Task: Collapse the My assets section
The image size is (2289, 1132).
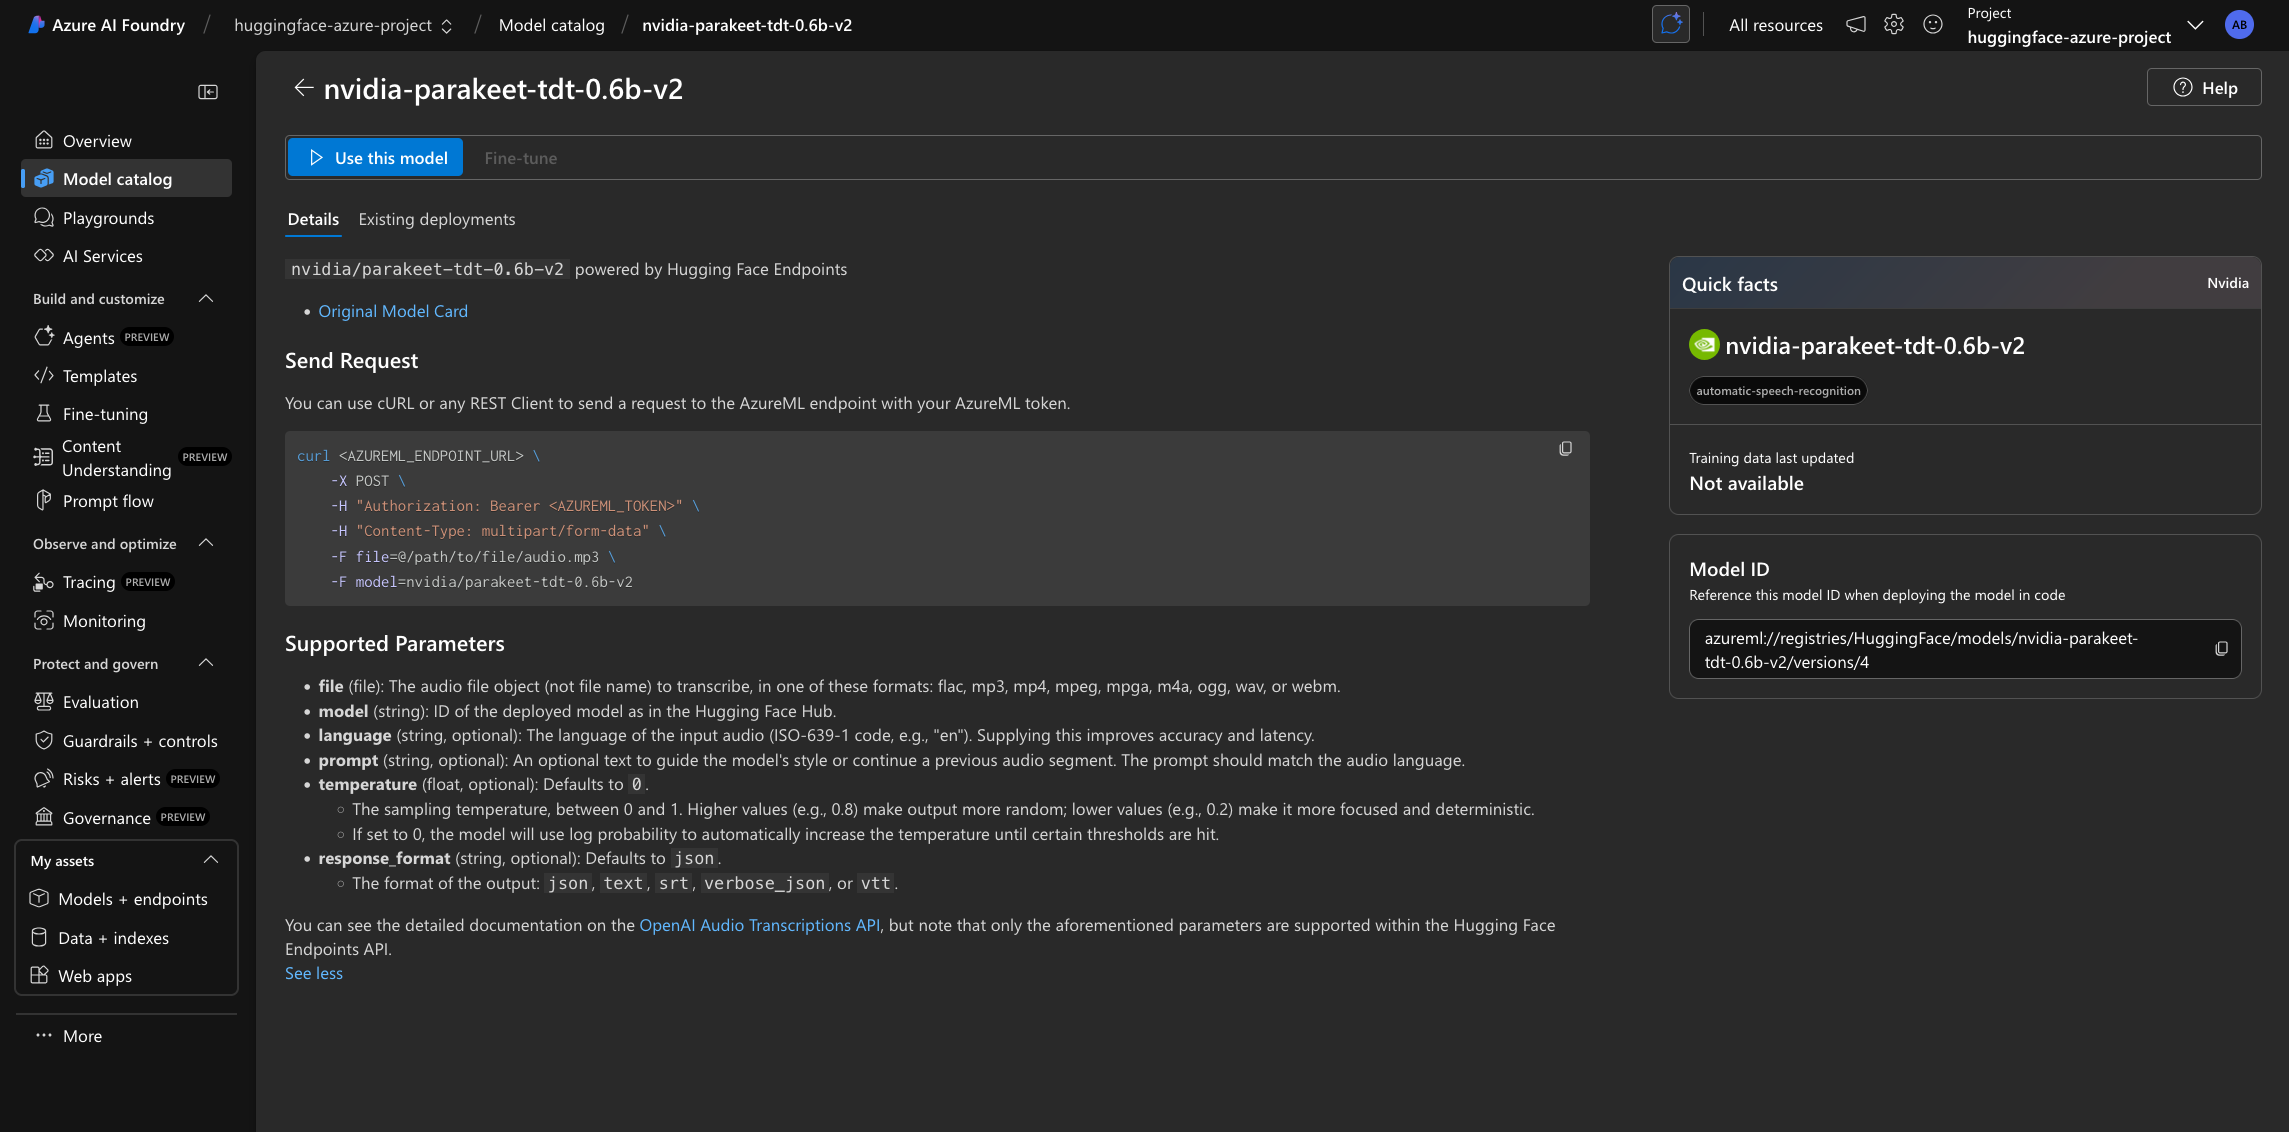Action: pyautogui.click(x=211, y=859)
